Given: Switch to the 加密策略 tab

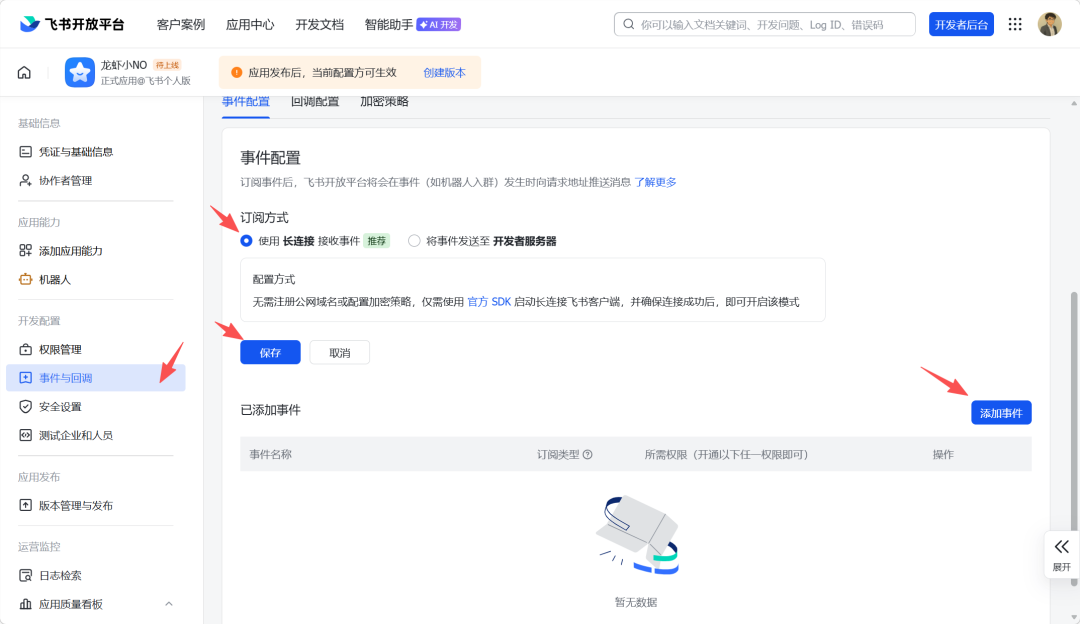Looking at the screenshot, I should tap(384, 102).
